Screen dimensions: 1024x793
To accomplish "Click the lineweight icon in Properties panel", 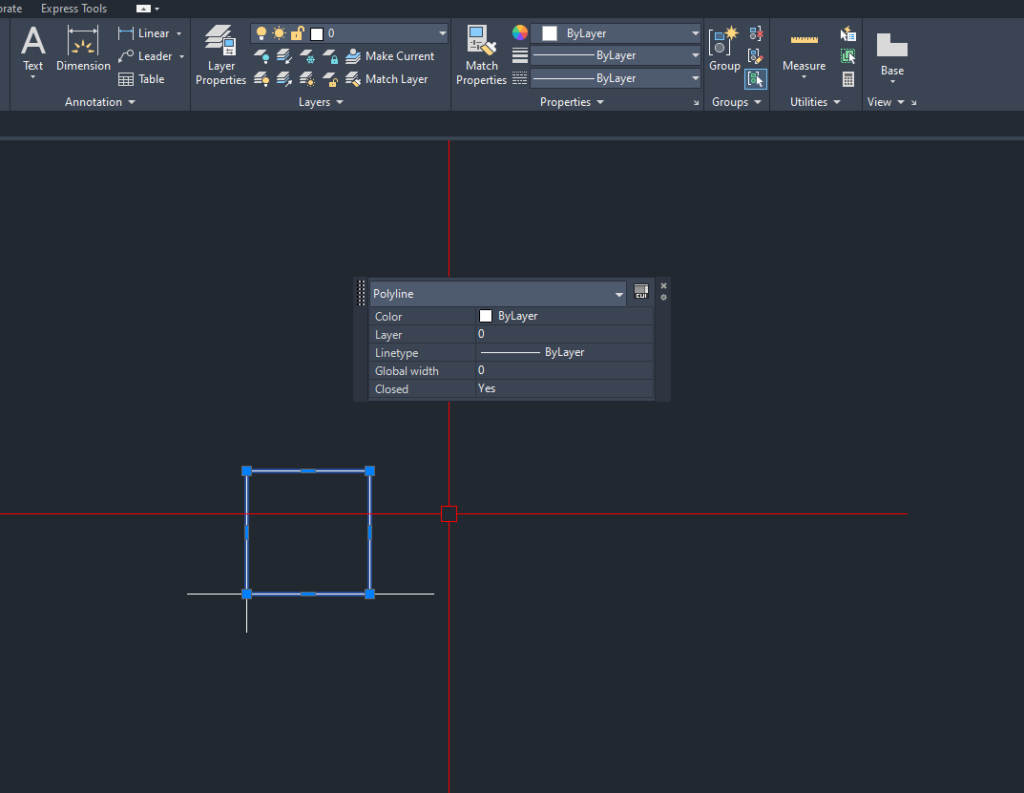I will [x=520, y=56].
